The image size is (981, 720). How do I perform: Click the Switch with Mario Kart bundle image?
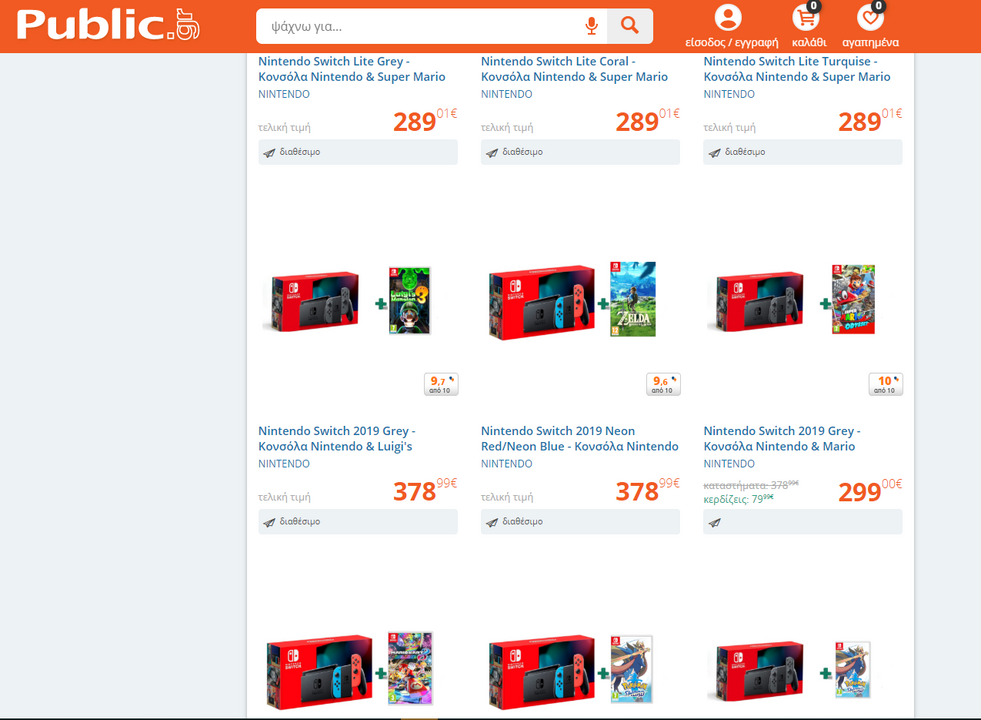pos(350,669)
